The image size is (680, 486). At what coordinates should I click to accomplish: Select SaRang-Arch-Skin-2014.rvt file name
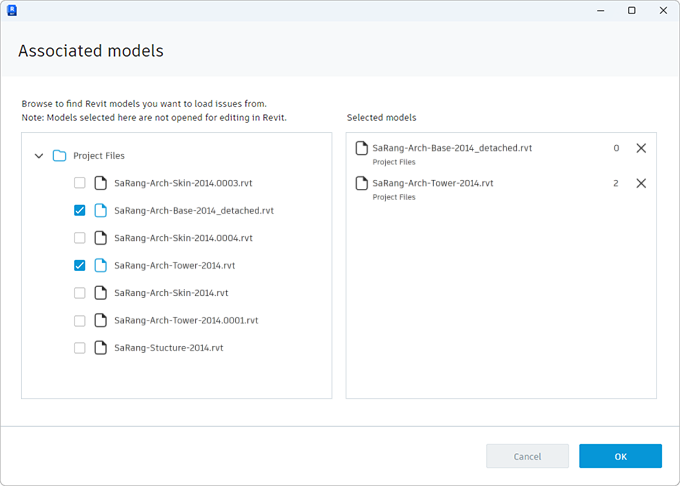[x=171, y=293]
